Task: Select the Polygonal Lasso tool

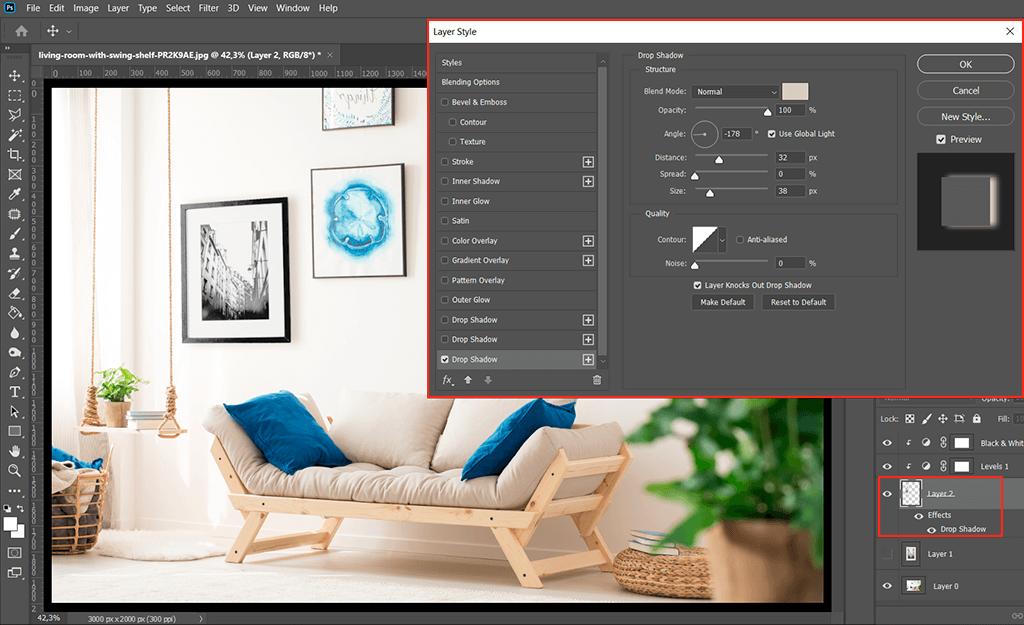Action: click(14, 115)
